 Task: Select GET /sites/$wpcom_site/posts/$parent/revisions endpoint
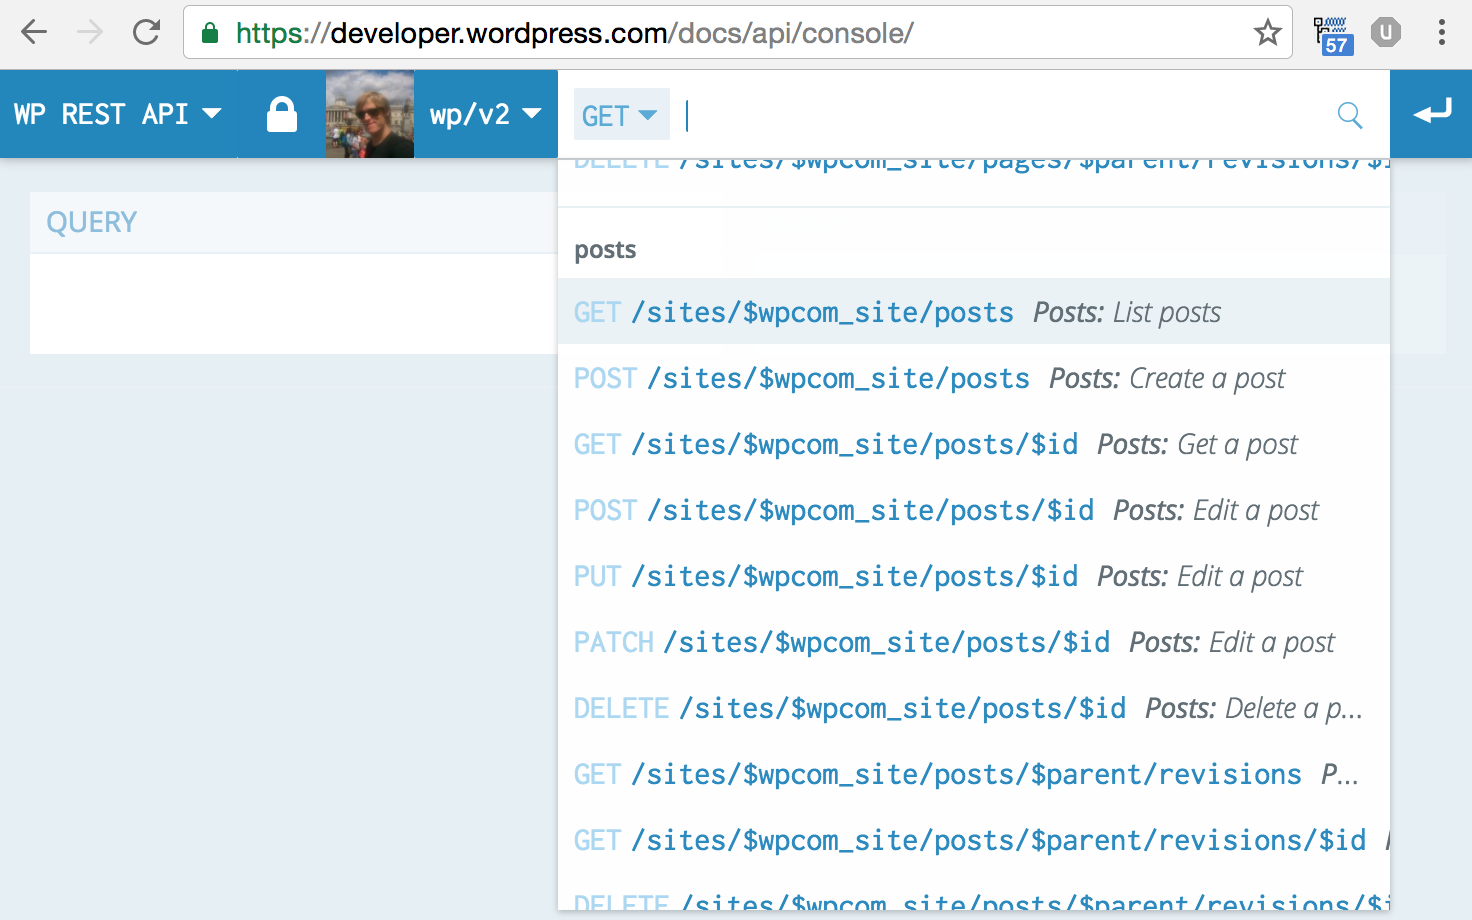[974, 774]
